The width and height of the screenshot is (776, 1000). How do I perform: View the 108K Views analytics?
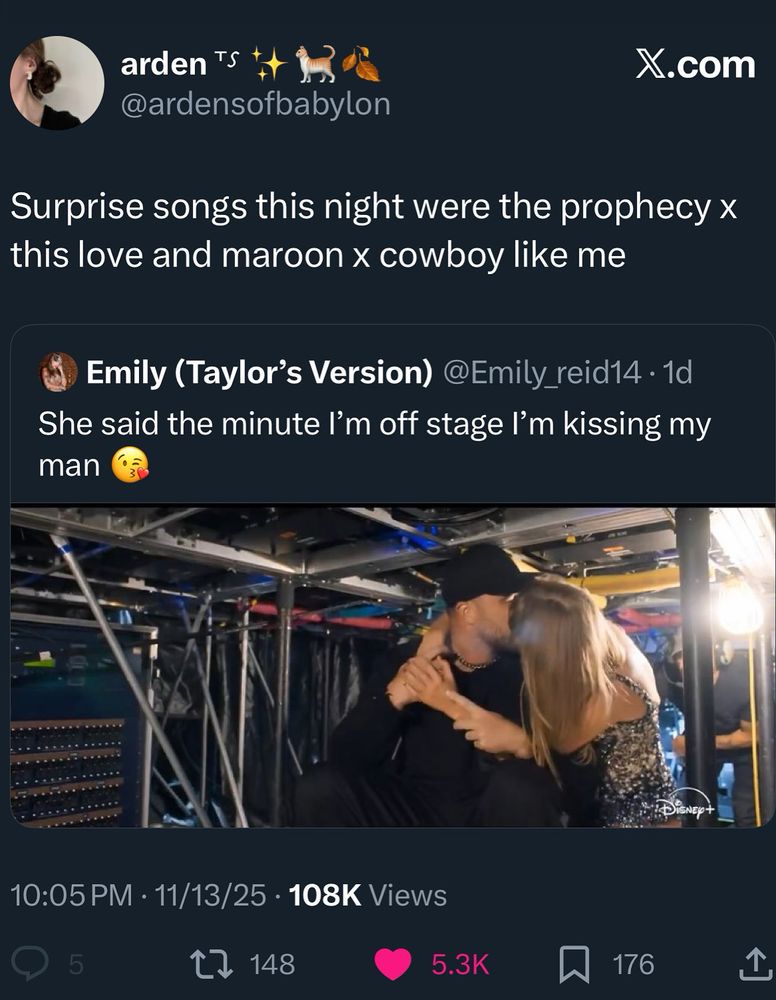coord(367,895)
